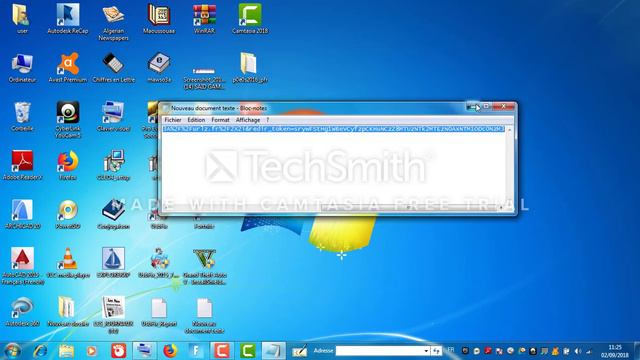
Task: Select the Conjugaison book desktop icon
Action: tap(113, 214)
